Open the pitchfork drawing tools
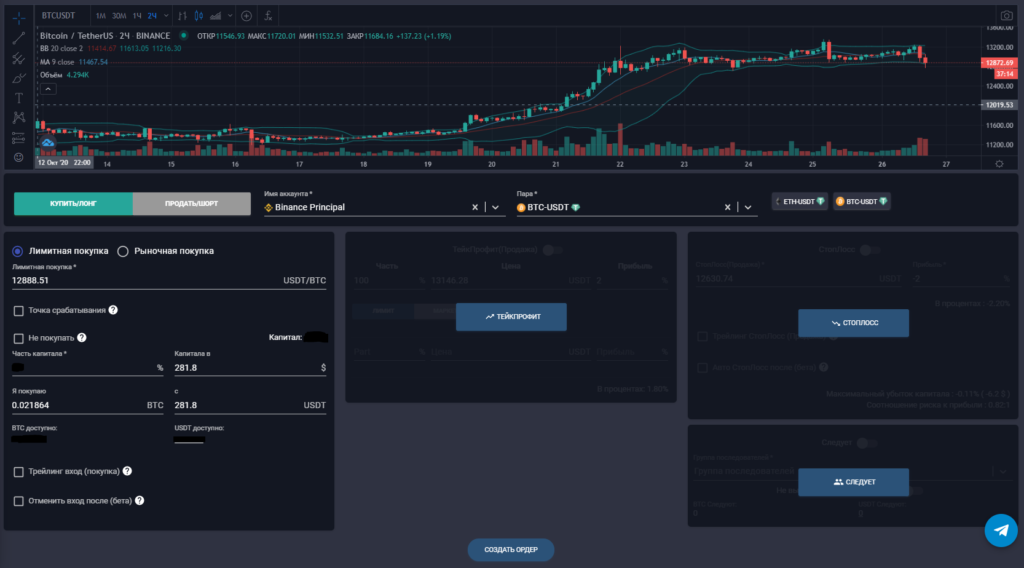 pyautogui.click(x=18, y=59)
